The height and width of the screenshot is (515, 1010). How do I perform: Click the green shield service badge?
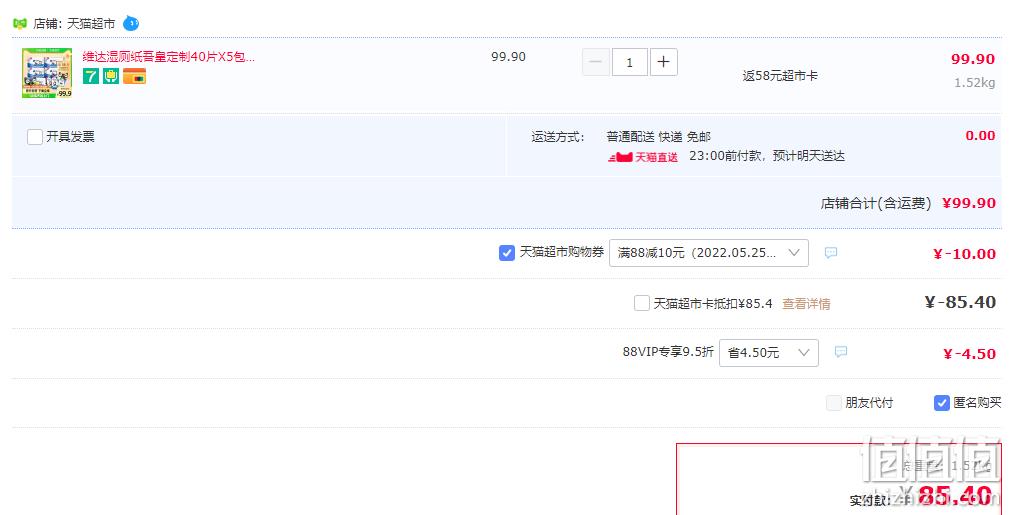111,77
